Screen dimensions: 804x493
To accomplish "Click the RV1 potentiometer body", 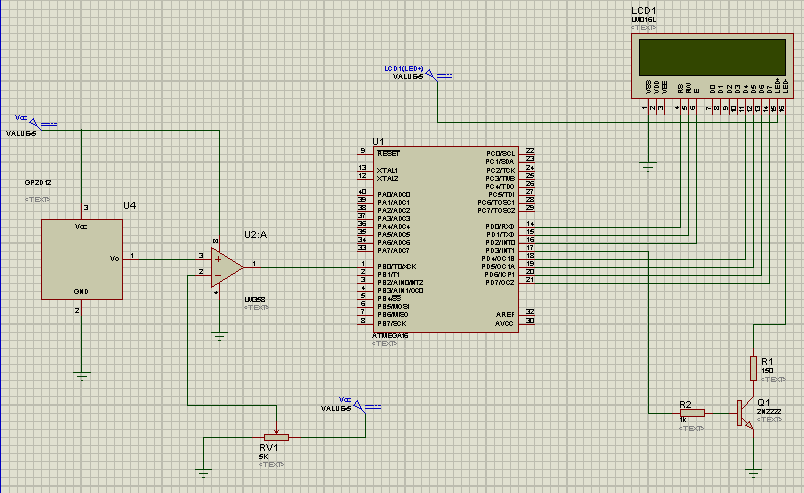I will [275, 437].
